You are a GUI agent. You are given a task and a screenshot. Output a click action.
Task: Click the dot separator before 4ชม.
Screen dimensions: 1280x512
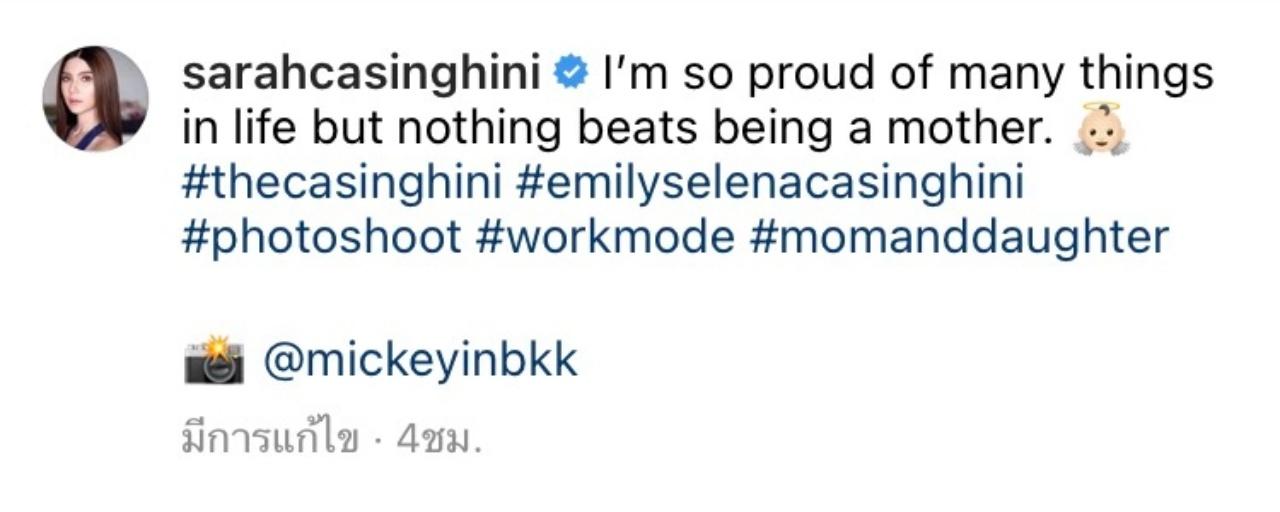[378, 440]
